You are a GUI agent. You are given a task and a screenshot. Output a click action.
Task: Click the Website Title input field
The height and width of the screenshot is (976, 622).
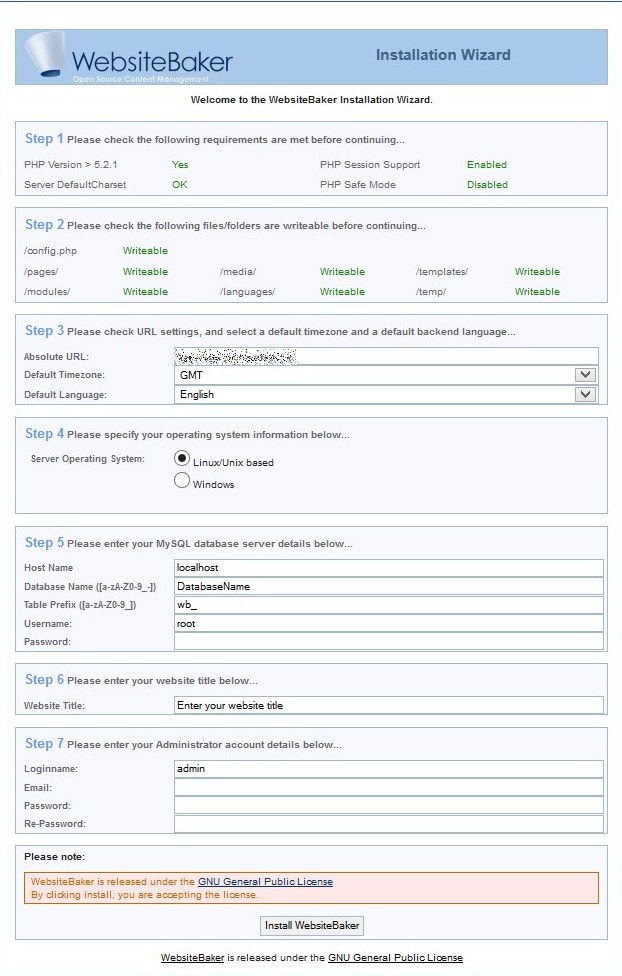389,705
